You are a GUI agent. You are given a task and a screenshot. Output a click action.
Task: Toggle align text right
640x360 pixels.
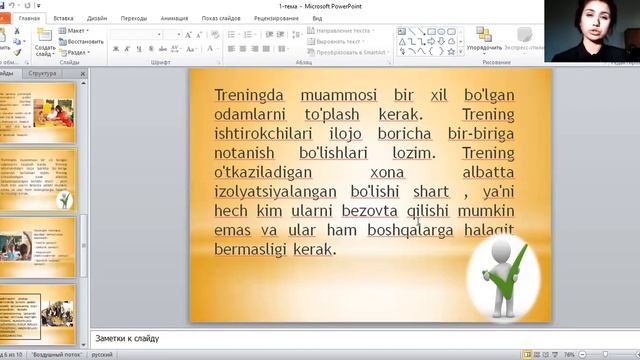pos(255,49)
